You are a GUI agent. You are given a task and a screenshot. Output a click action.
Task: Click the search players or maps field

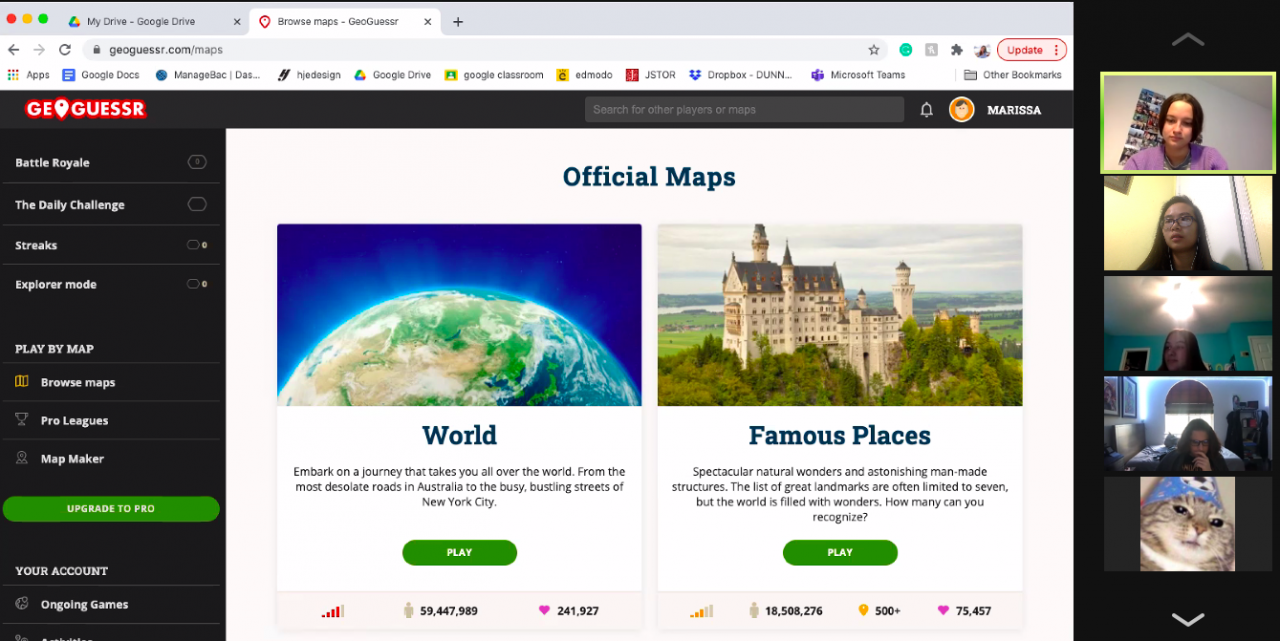point(744,110)
